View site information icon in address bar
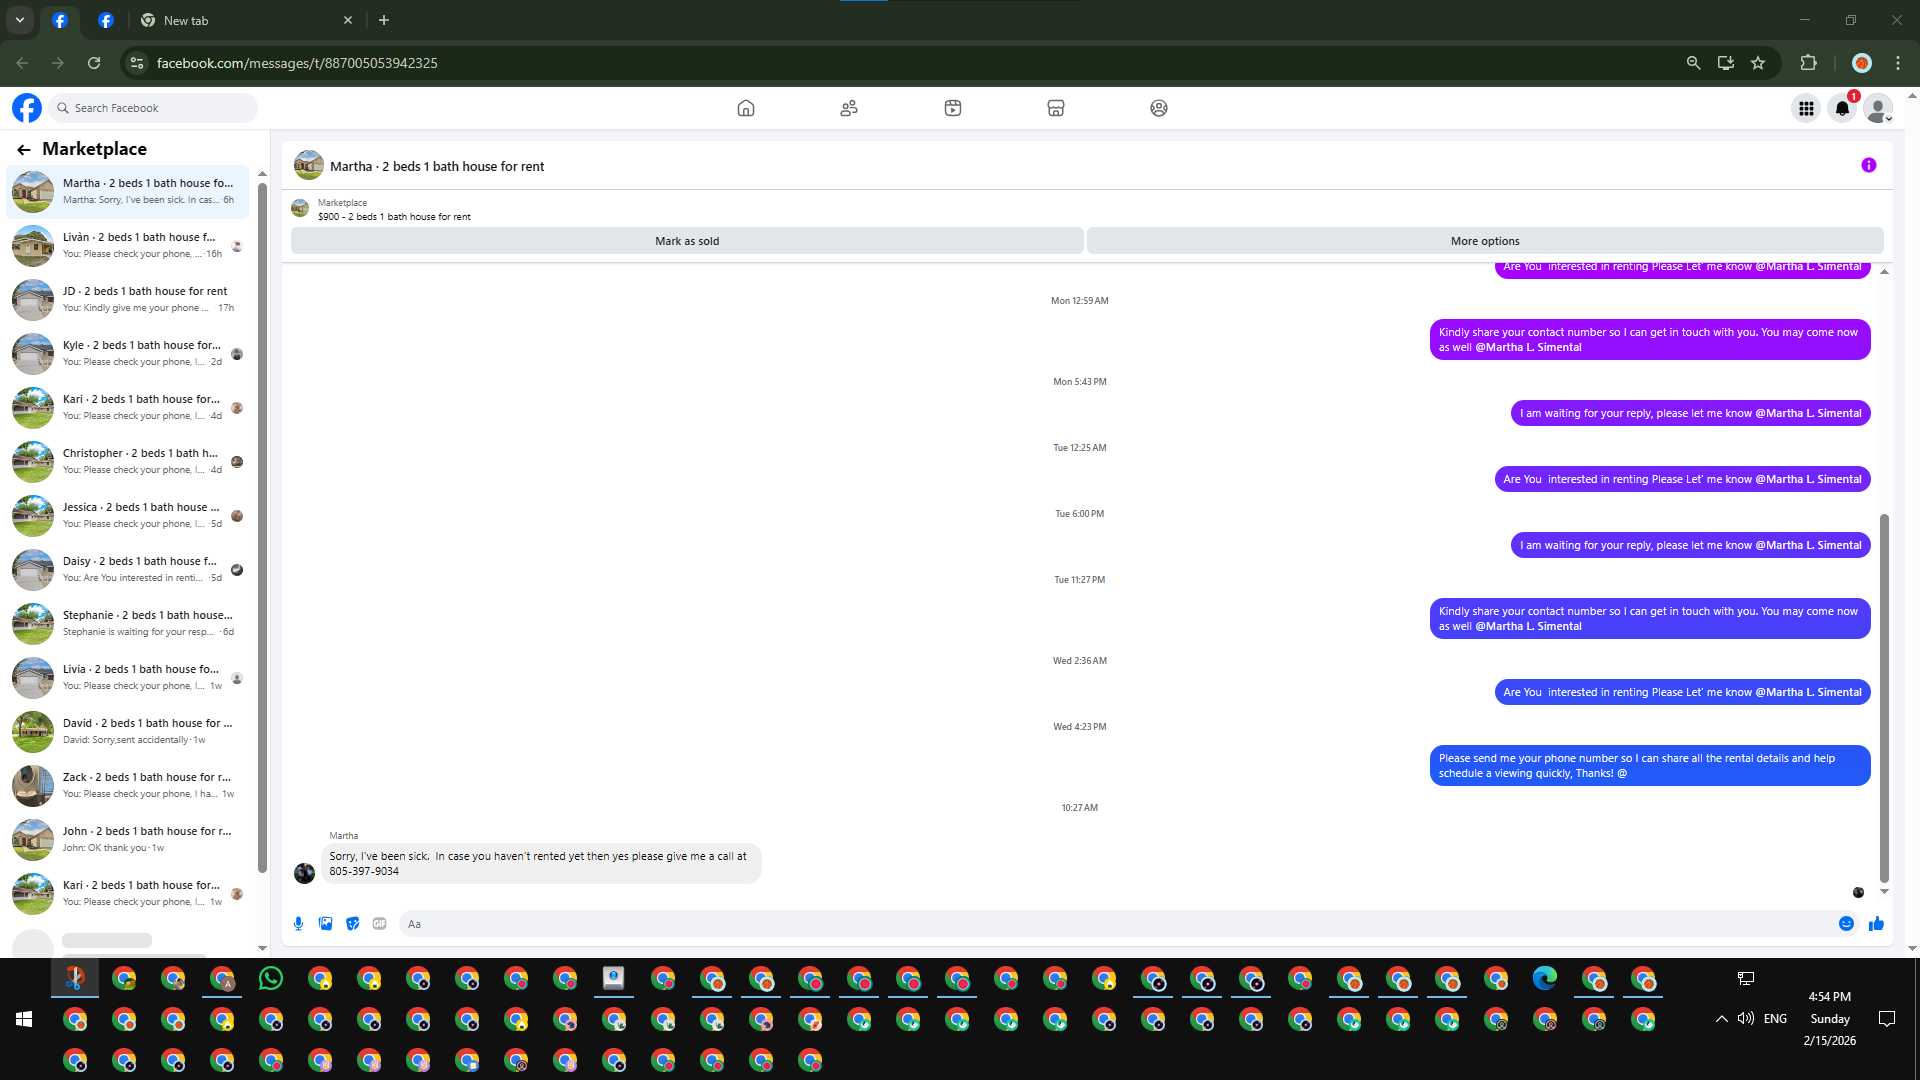The width and height of the screenshot is (1920, 1080). click(x=137, y=63)
